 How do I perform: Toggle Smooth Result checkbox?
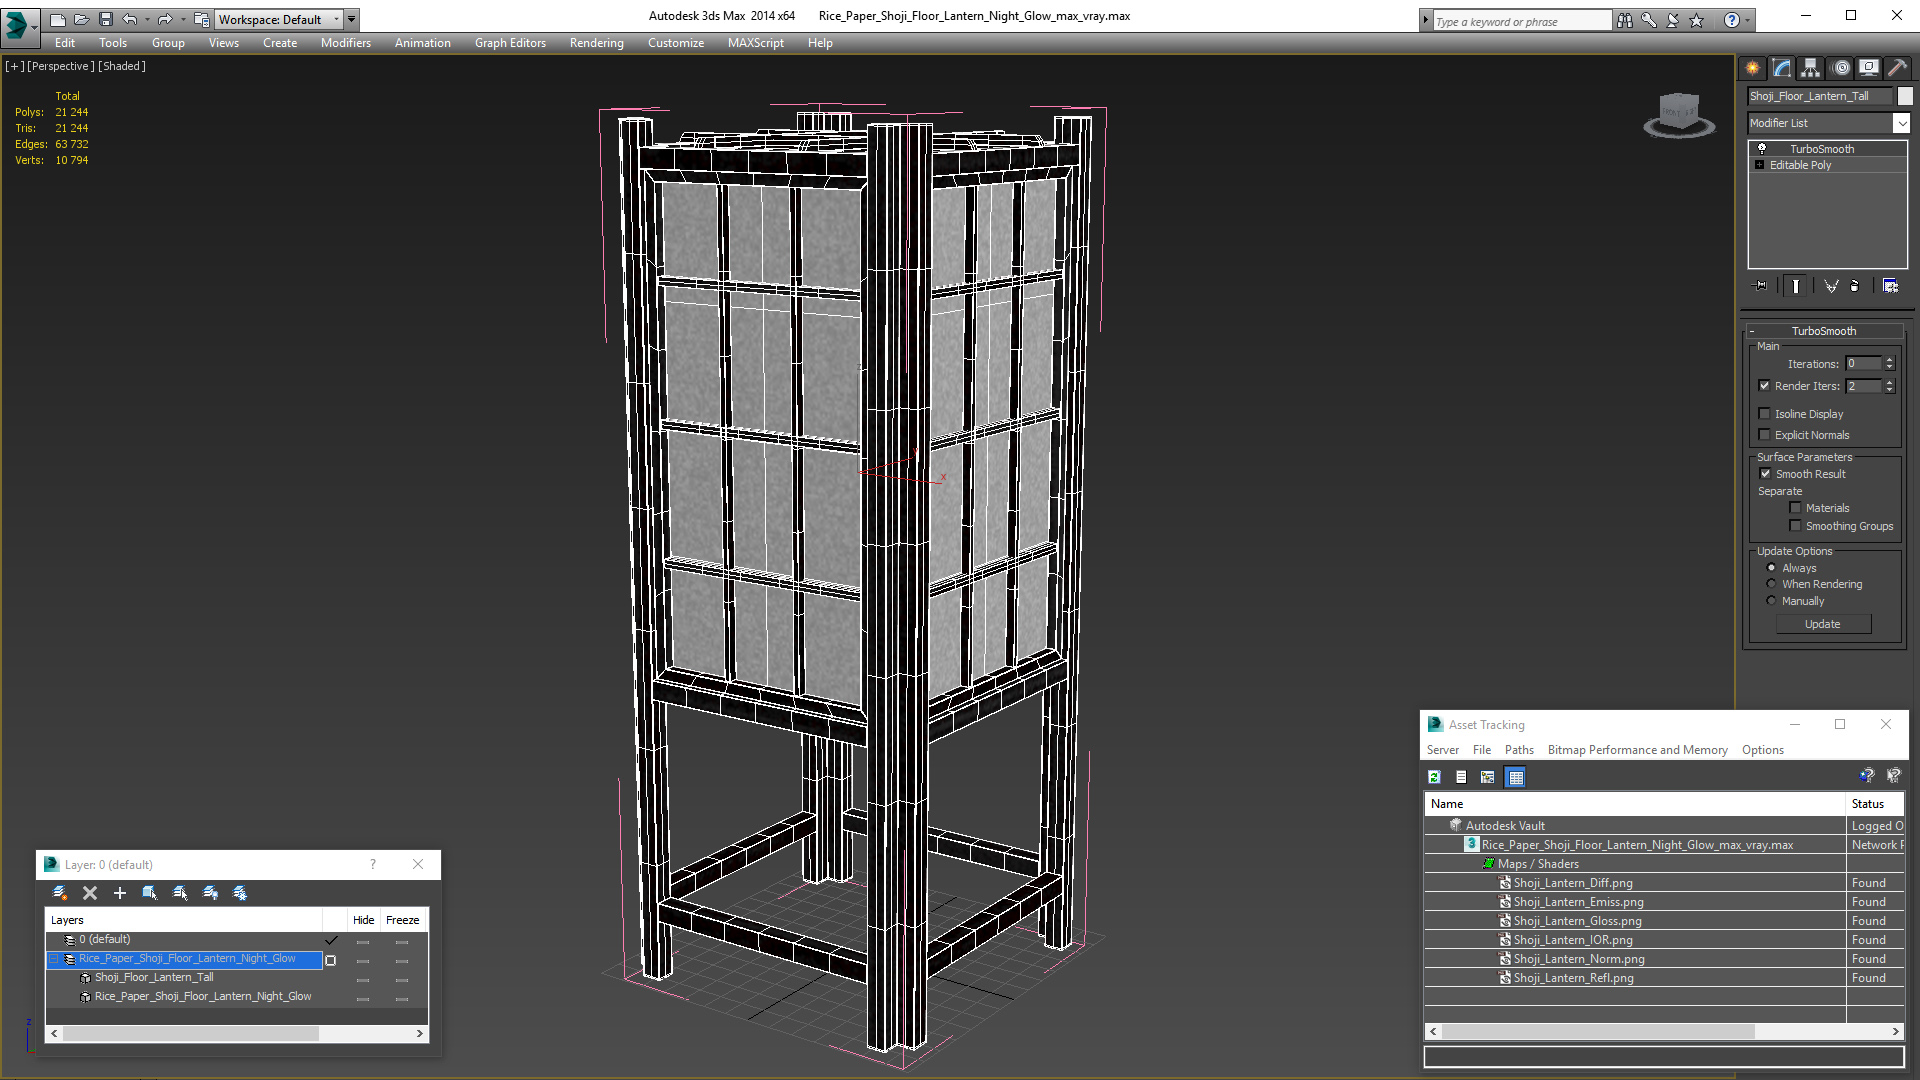pyautogui.click(x=1765, y=474)
